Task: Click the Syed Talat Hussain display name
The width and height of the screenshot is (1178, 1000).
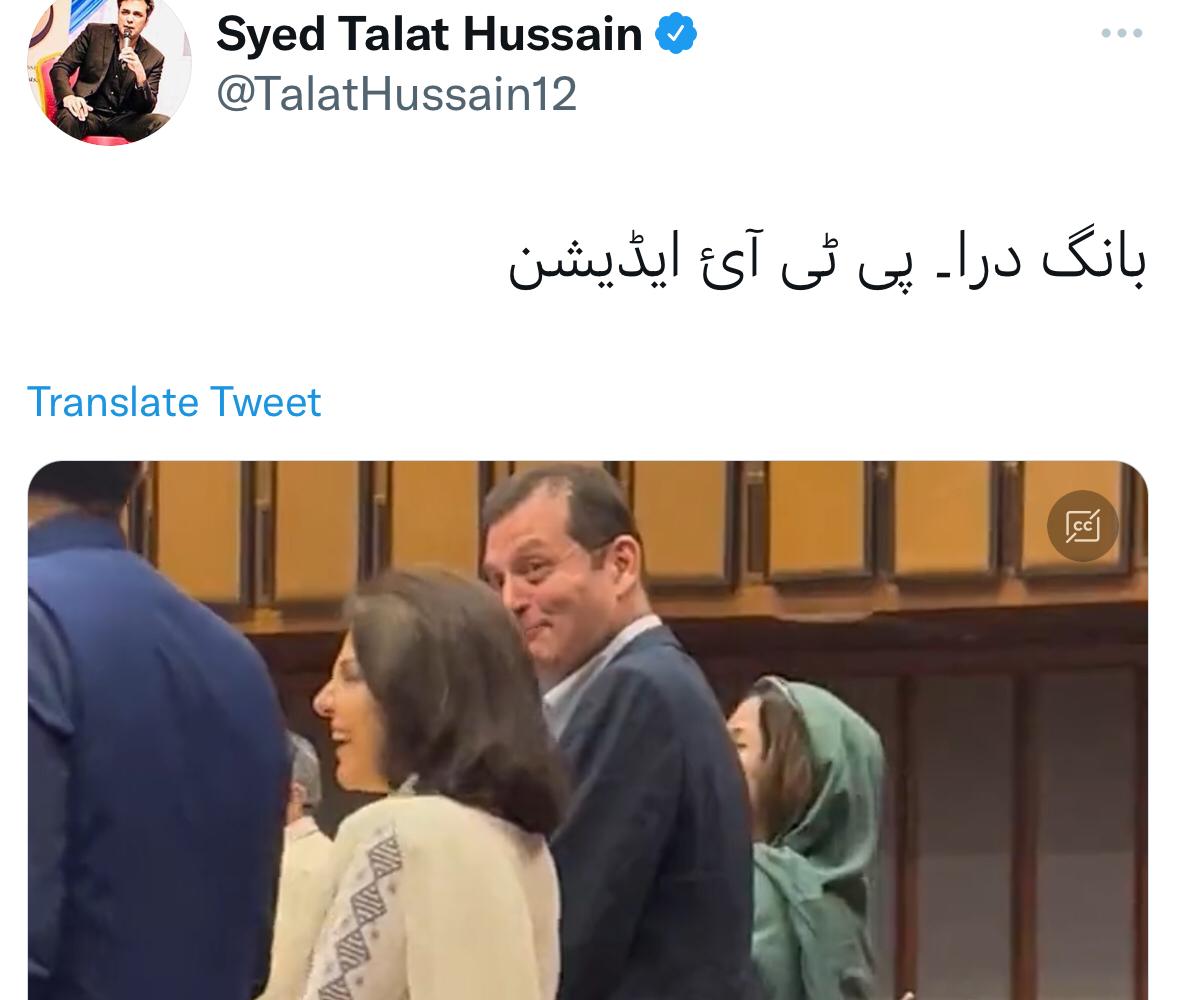Action: pos(429,35)
